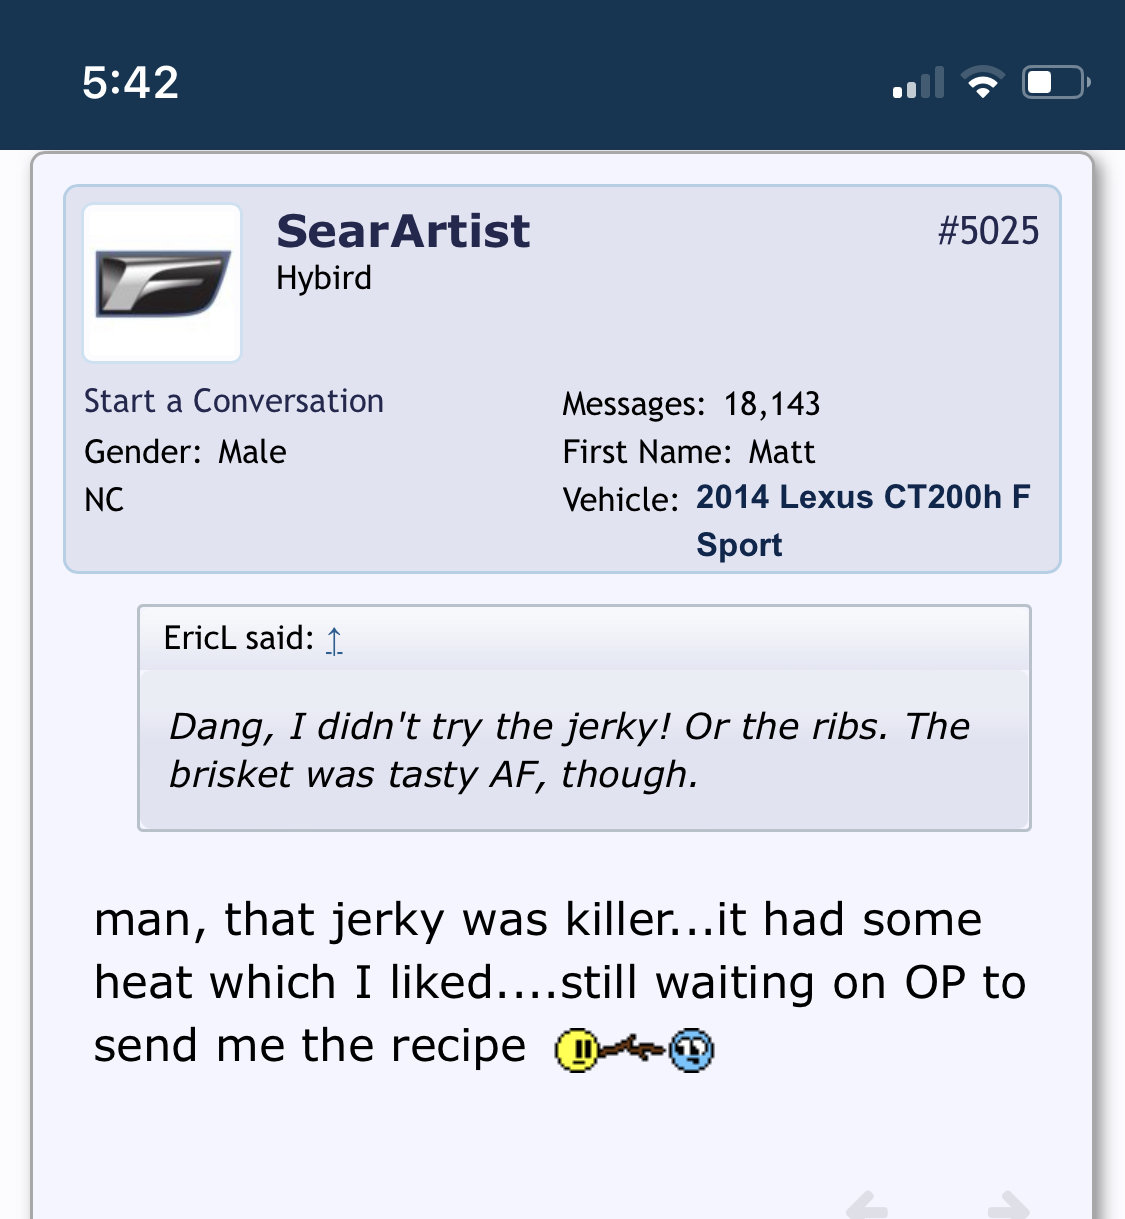Viewport: 1125px width, 1219px height.
Task: Open post permalink #5025
Action: [988, 231]
